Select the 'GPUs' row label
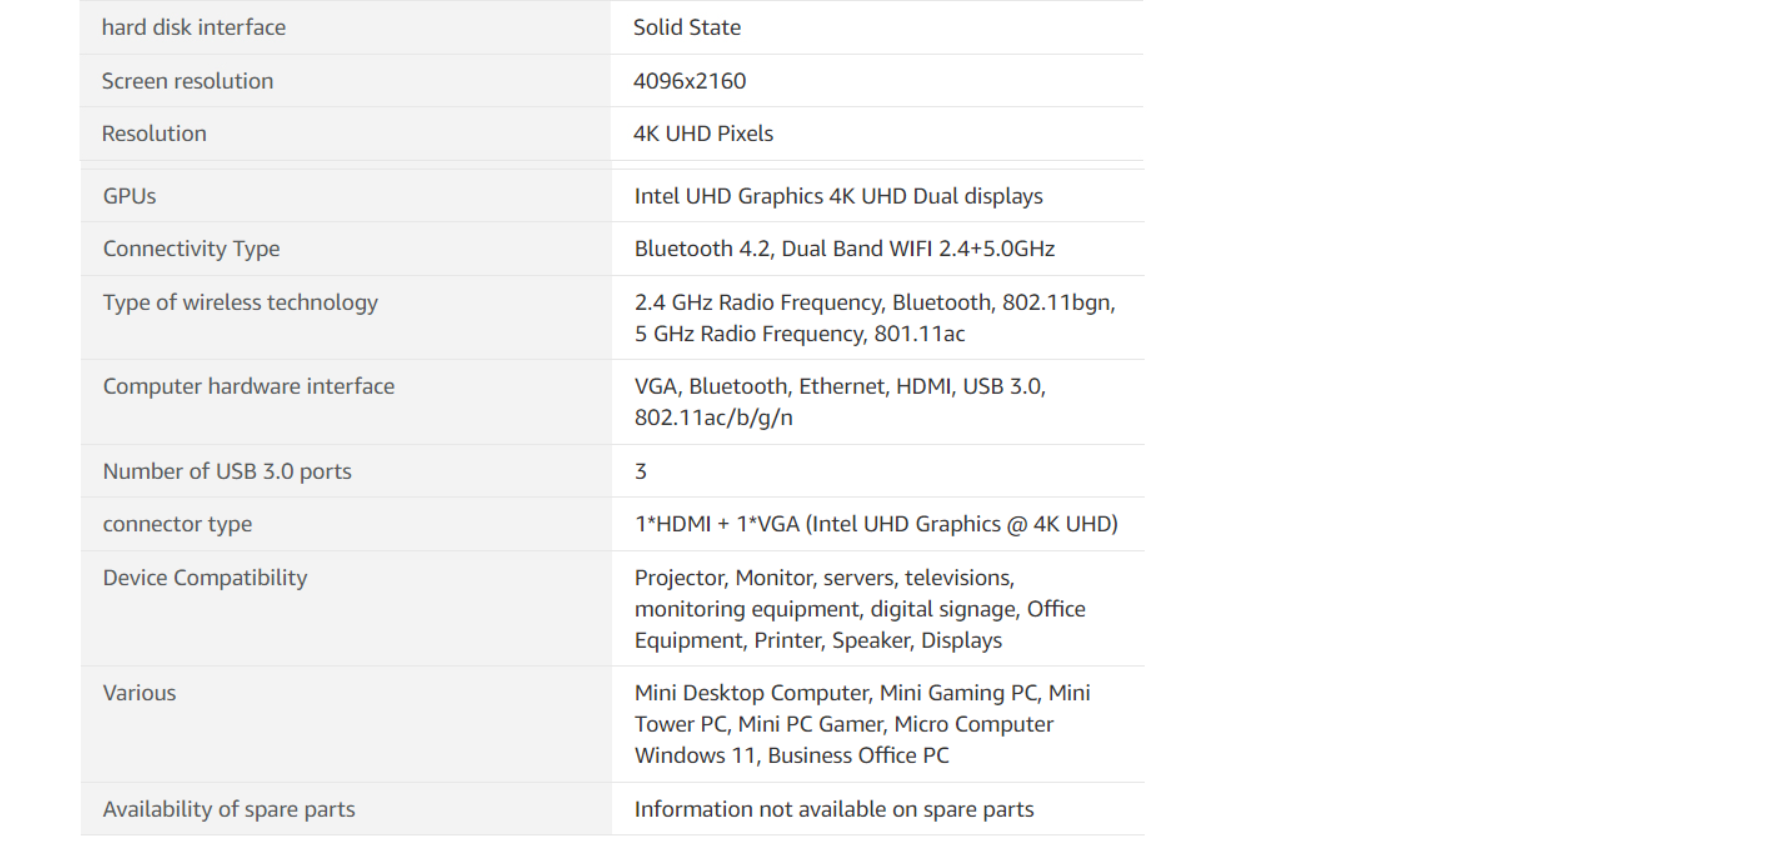Image resolution: width=1779 pixels, height=868 pixels. coord(129,196)
